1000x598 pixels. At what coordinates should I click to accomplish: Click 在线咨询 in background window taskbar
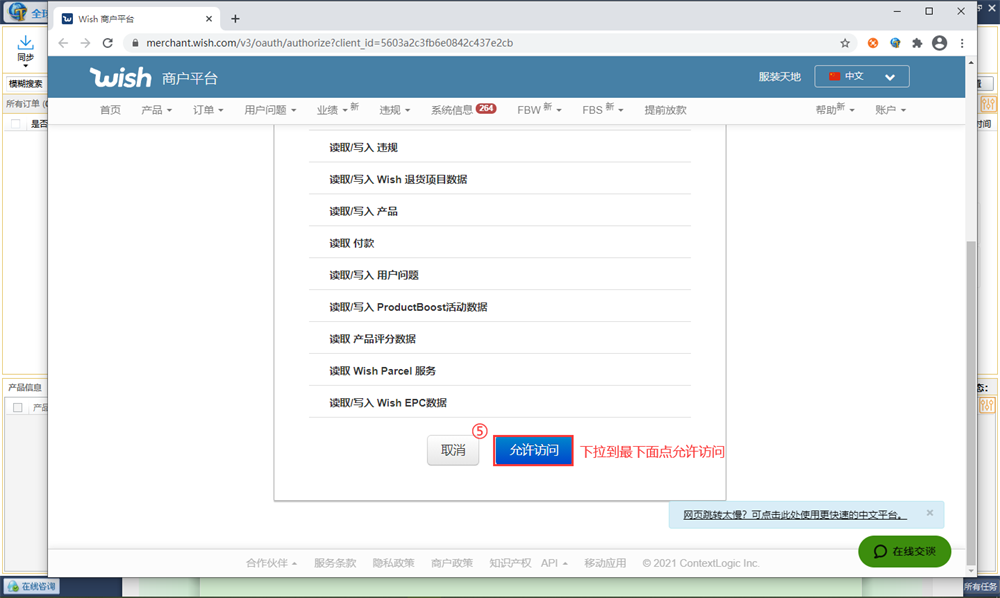tap(32, 587)
